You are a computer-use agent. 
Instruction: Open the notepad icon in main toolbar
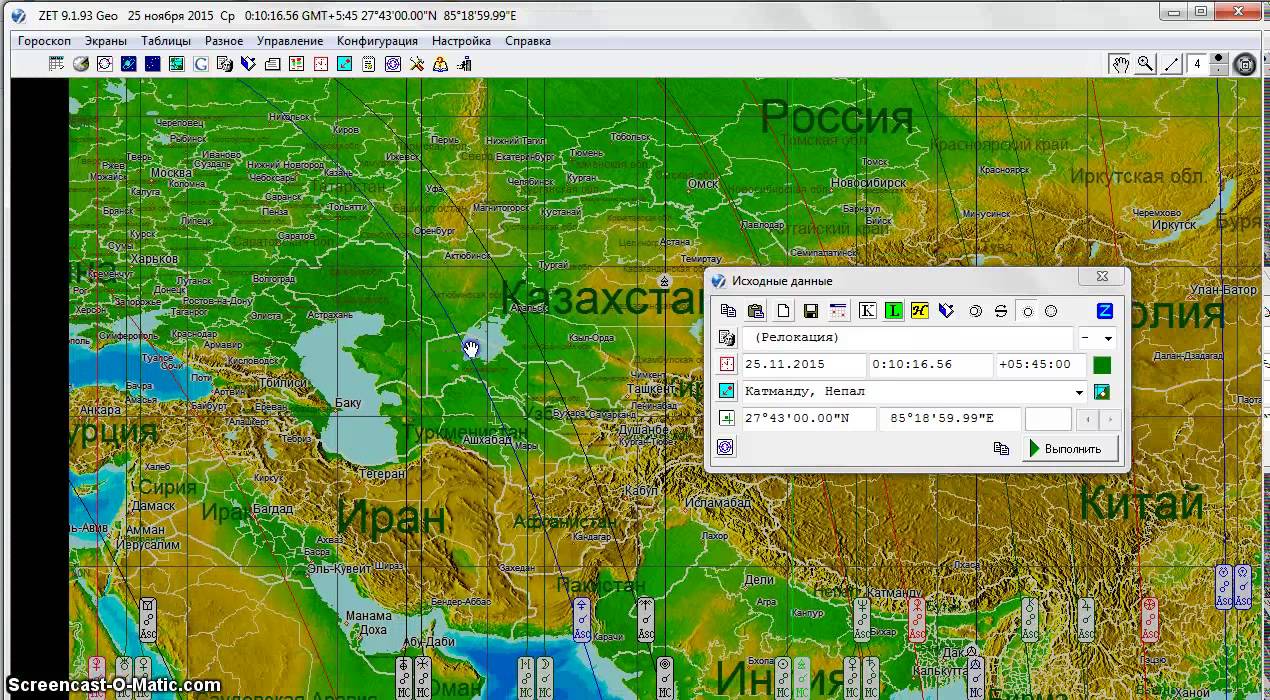tap(369, 64)
